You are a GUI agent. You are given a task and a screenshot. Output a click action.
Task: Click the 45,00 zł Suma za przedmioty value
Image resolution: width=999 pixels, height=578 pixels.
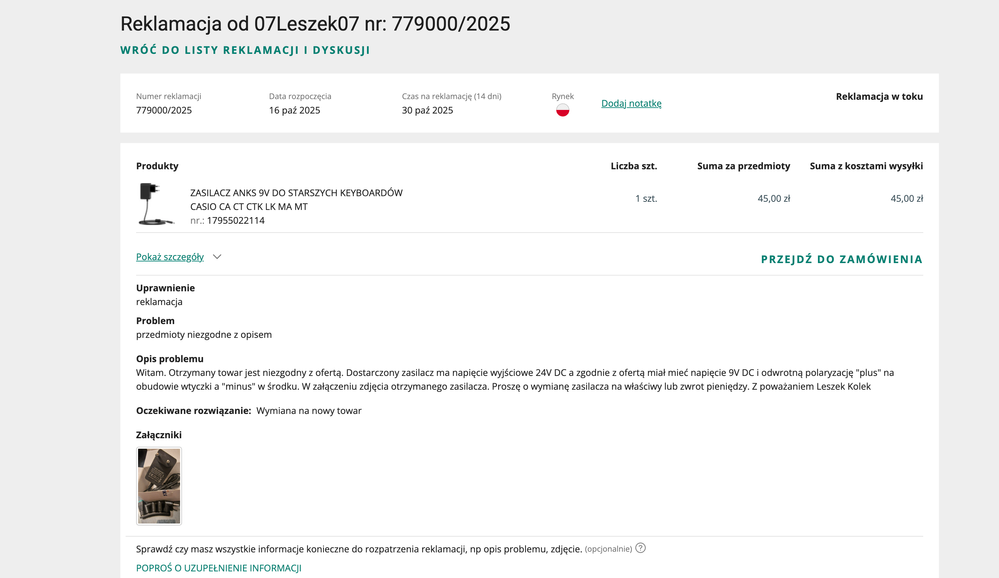[x=773, y=198]
